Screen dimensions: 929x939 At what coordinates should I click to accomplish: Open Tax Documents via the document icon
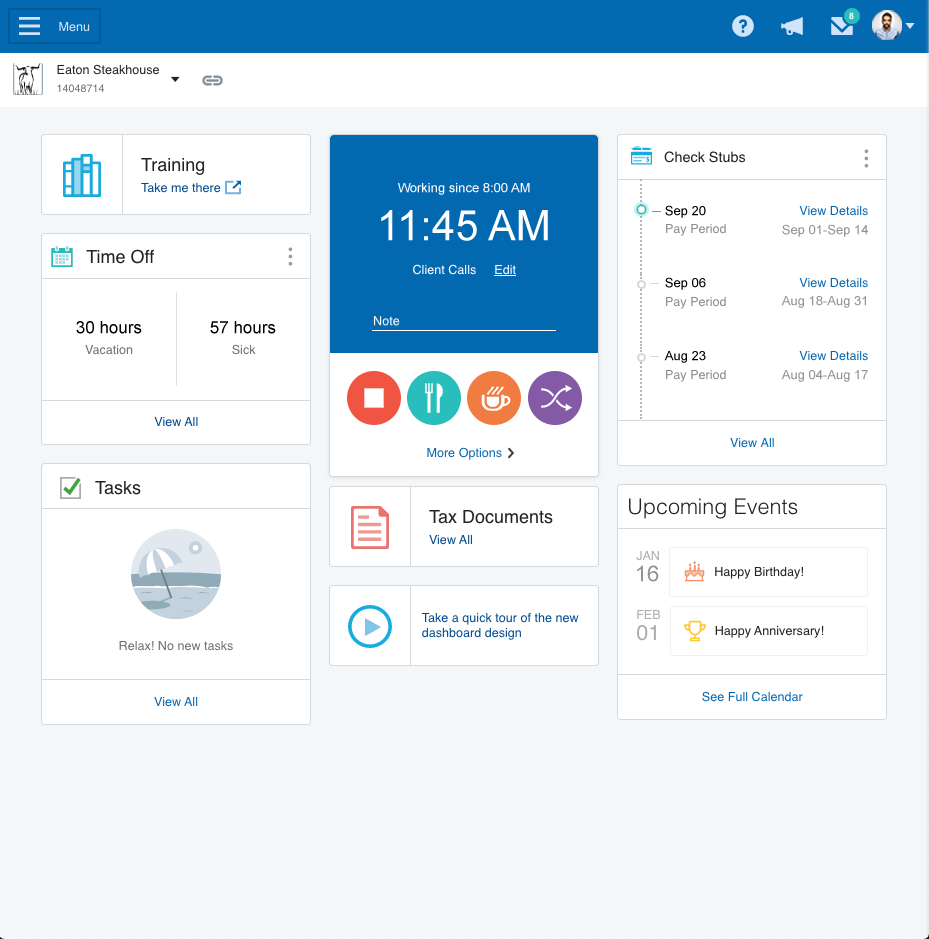[371, 525]
